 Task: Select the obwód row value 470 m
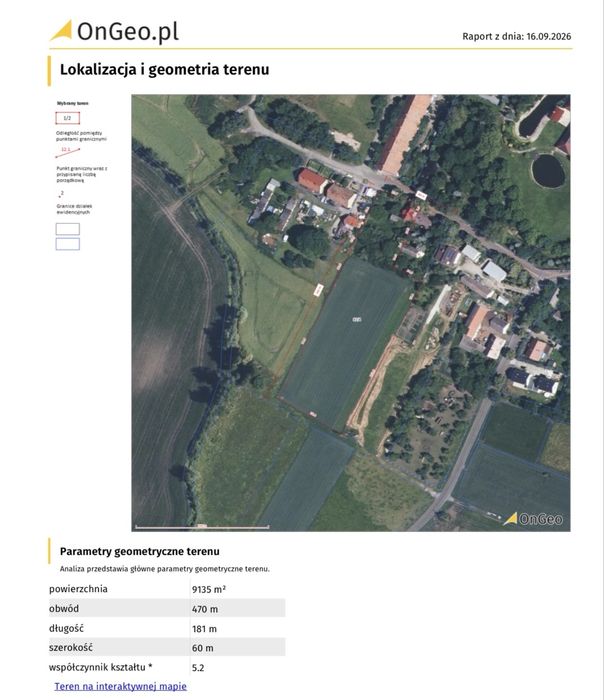point(205,609)
